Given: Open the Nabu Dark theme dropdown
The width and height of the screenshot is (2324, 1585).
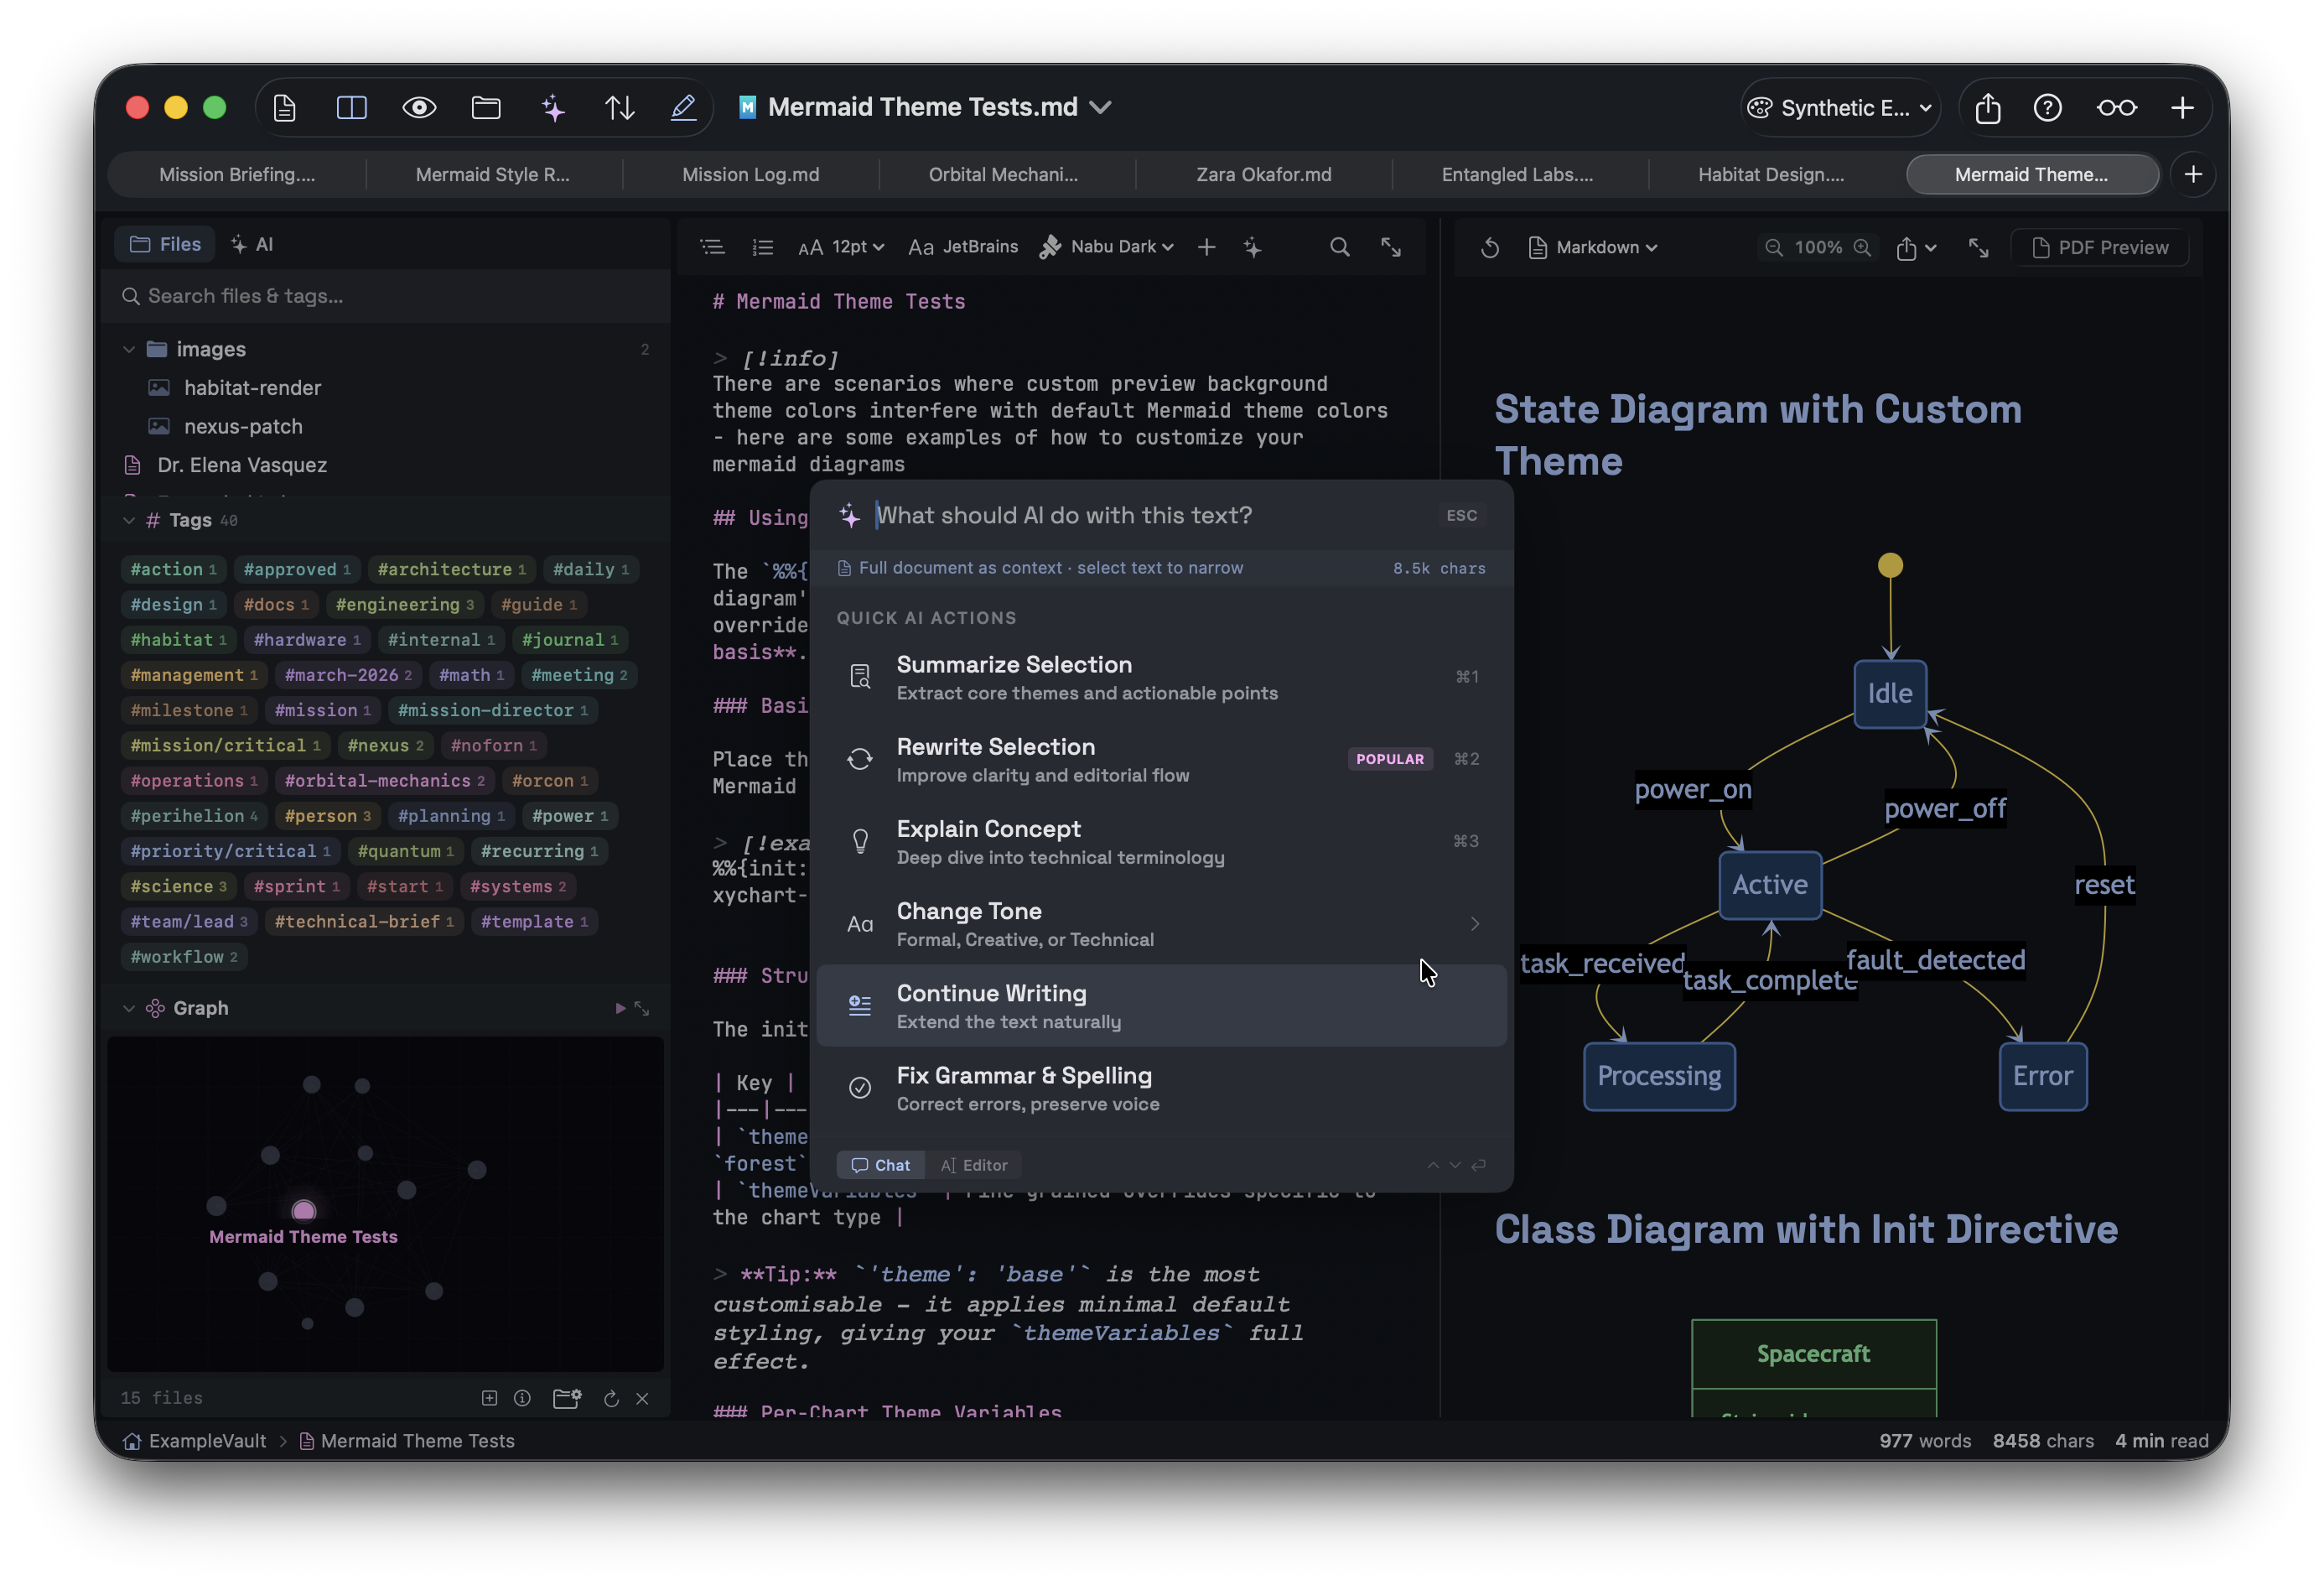Looking at the screenshot, I should click(x=1107, y=247).
